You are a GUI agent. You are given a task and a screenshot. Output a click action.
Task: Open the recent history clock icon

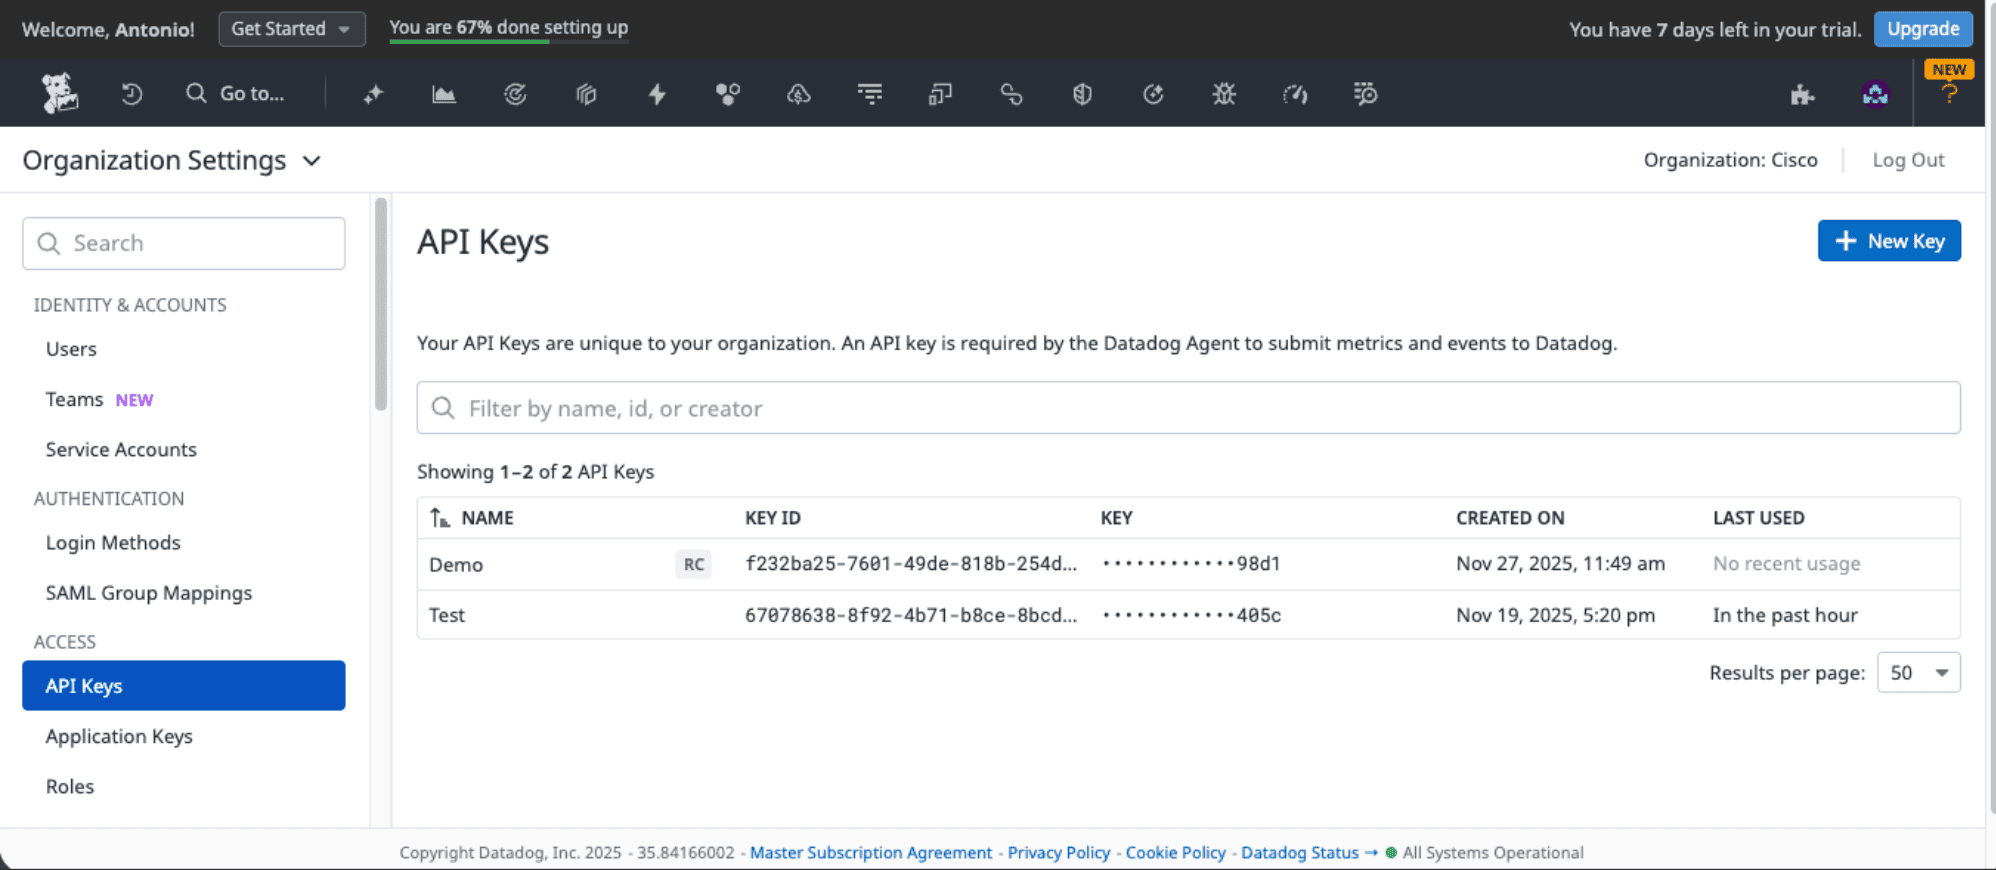(132, 94)
